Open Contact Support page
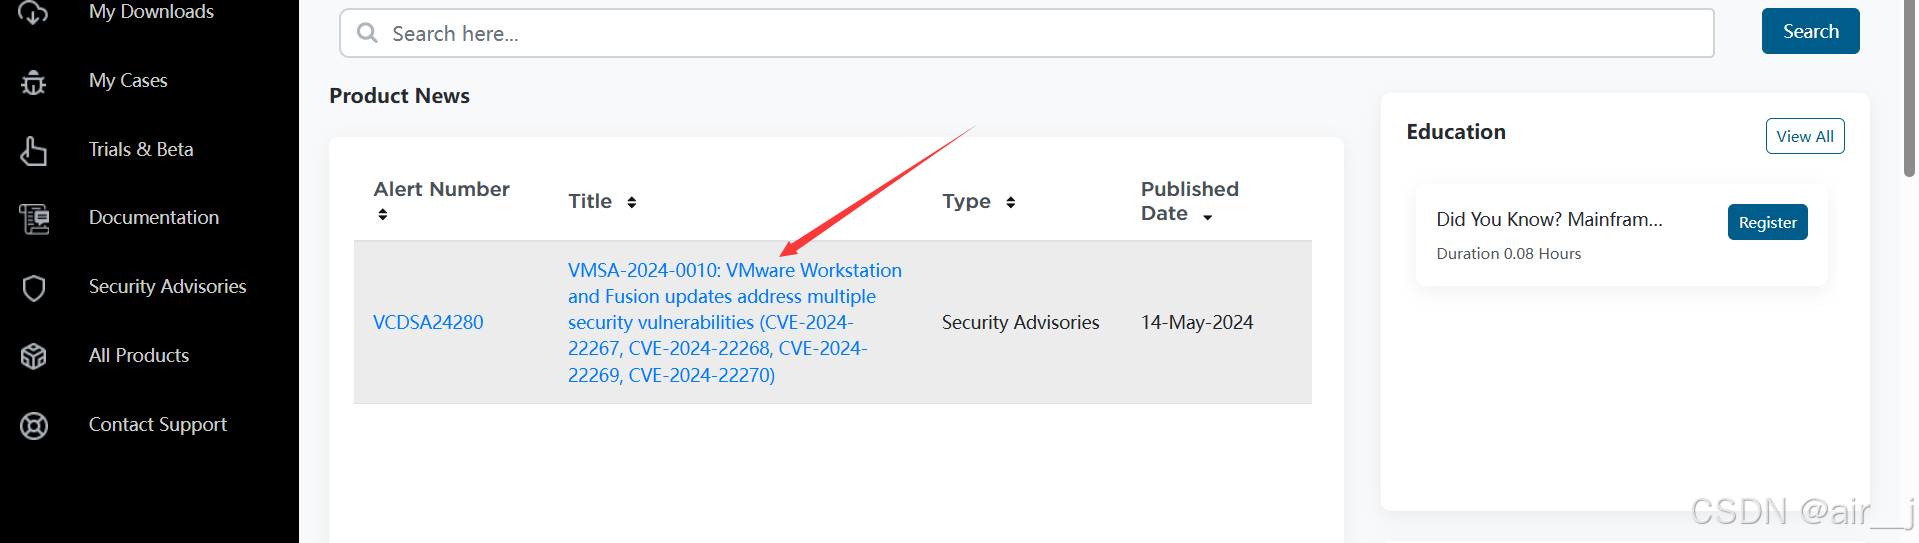This screenshot has width=1919, height=543. (x=158, y=425)
